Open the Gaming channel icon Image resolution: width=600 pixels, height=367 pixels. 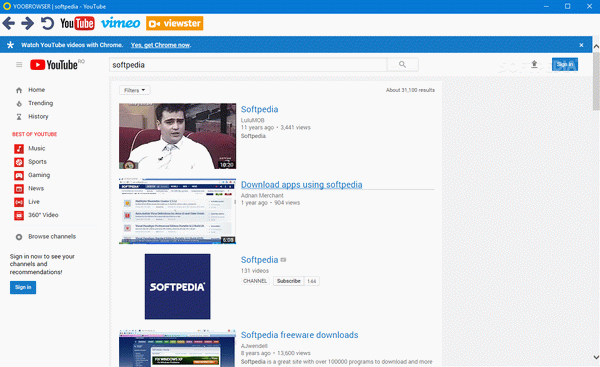tap(19, 175)
